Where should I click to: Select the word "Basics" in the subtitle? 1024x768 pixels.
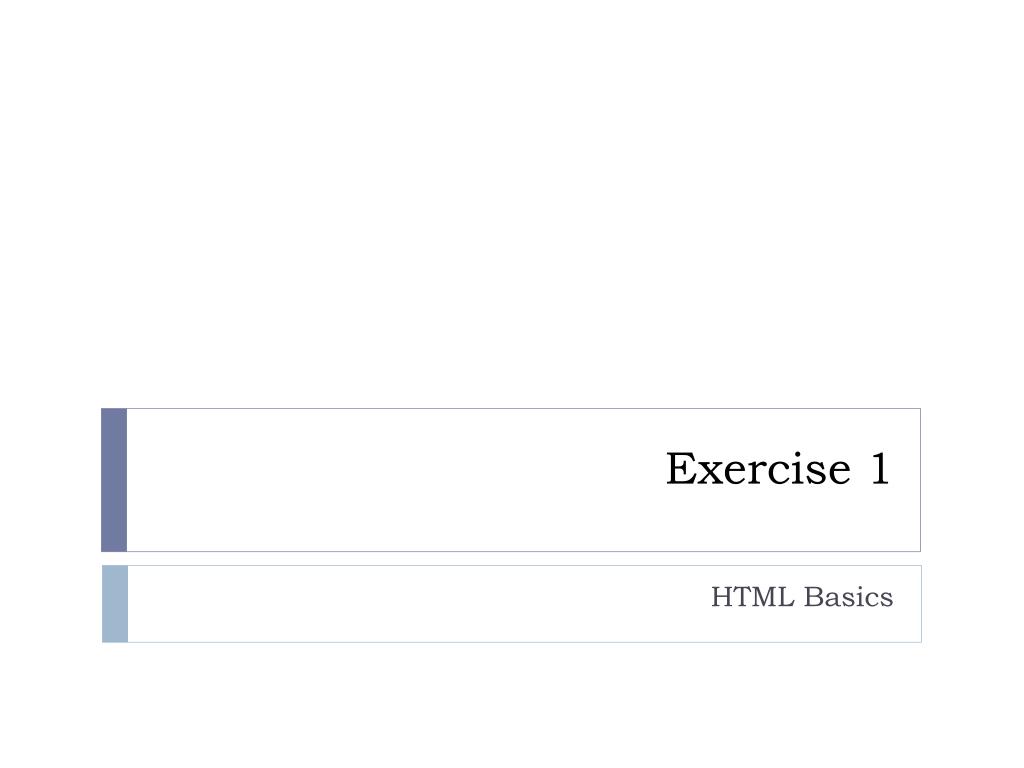point(848,597)
